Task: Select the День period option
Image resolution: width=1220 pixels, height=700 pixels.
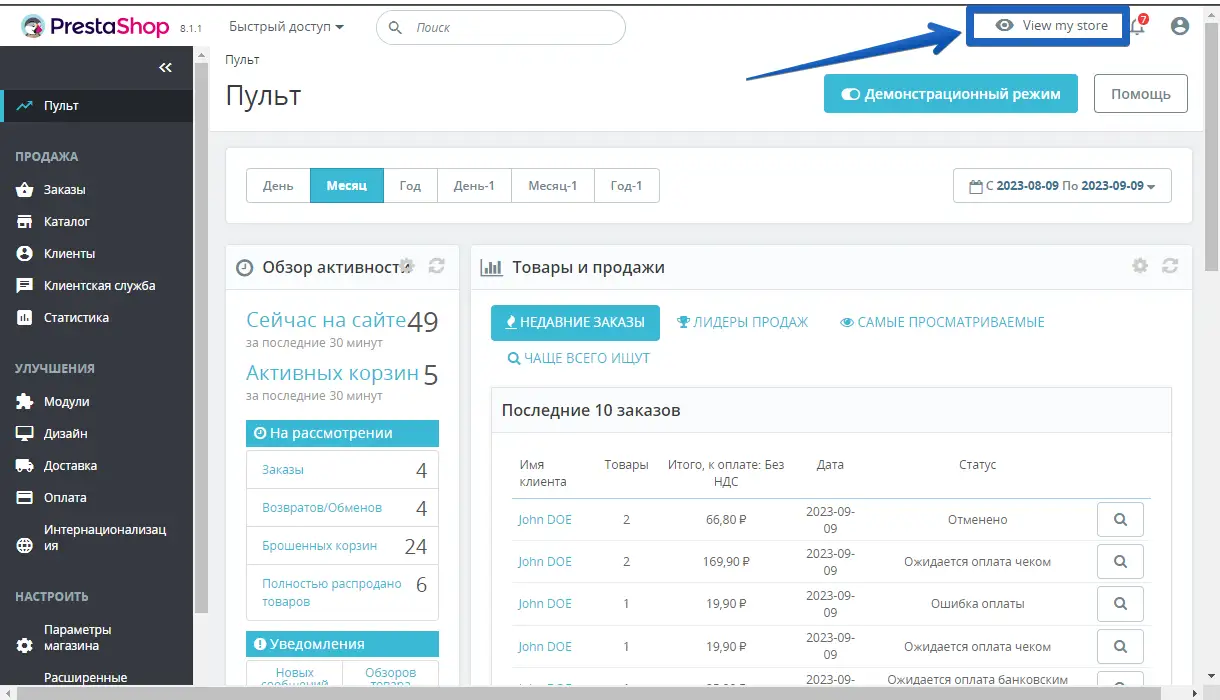Action: click(x=278, y=186)
